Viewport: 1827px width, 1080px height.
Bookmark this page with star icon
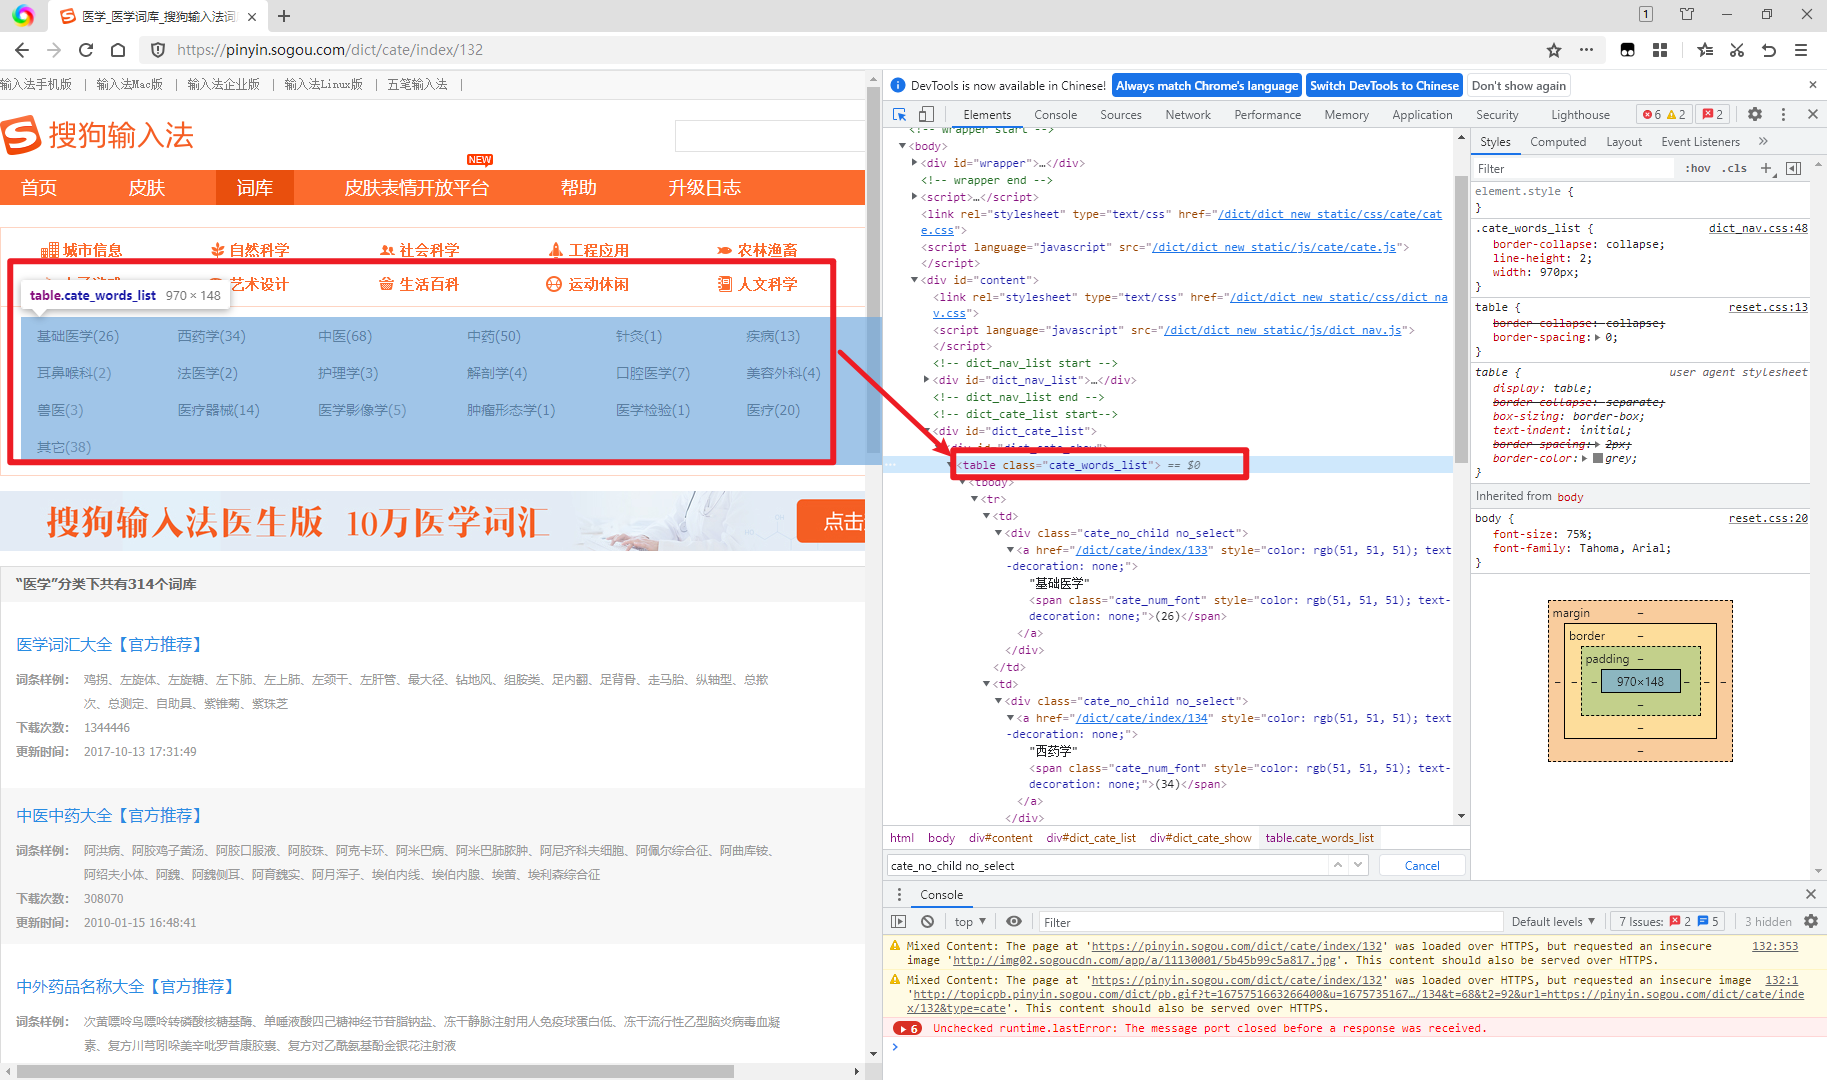1554,50
